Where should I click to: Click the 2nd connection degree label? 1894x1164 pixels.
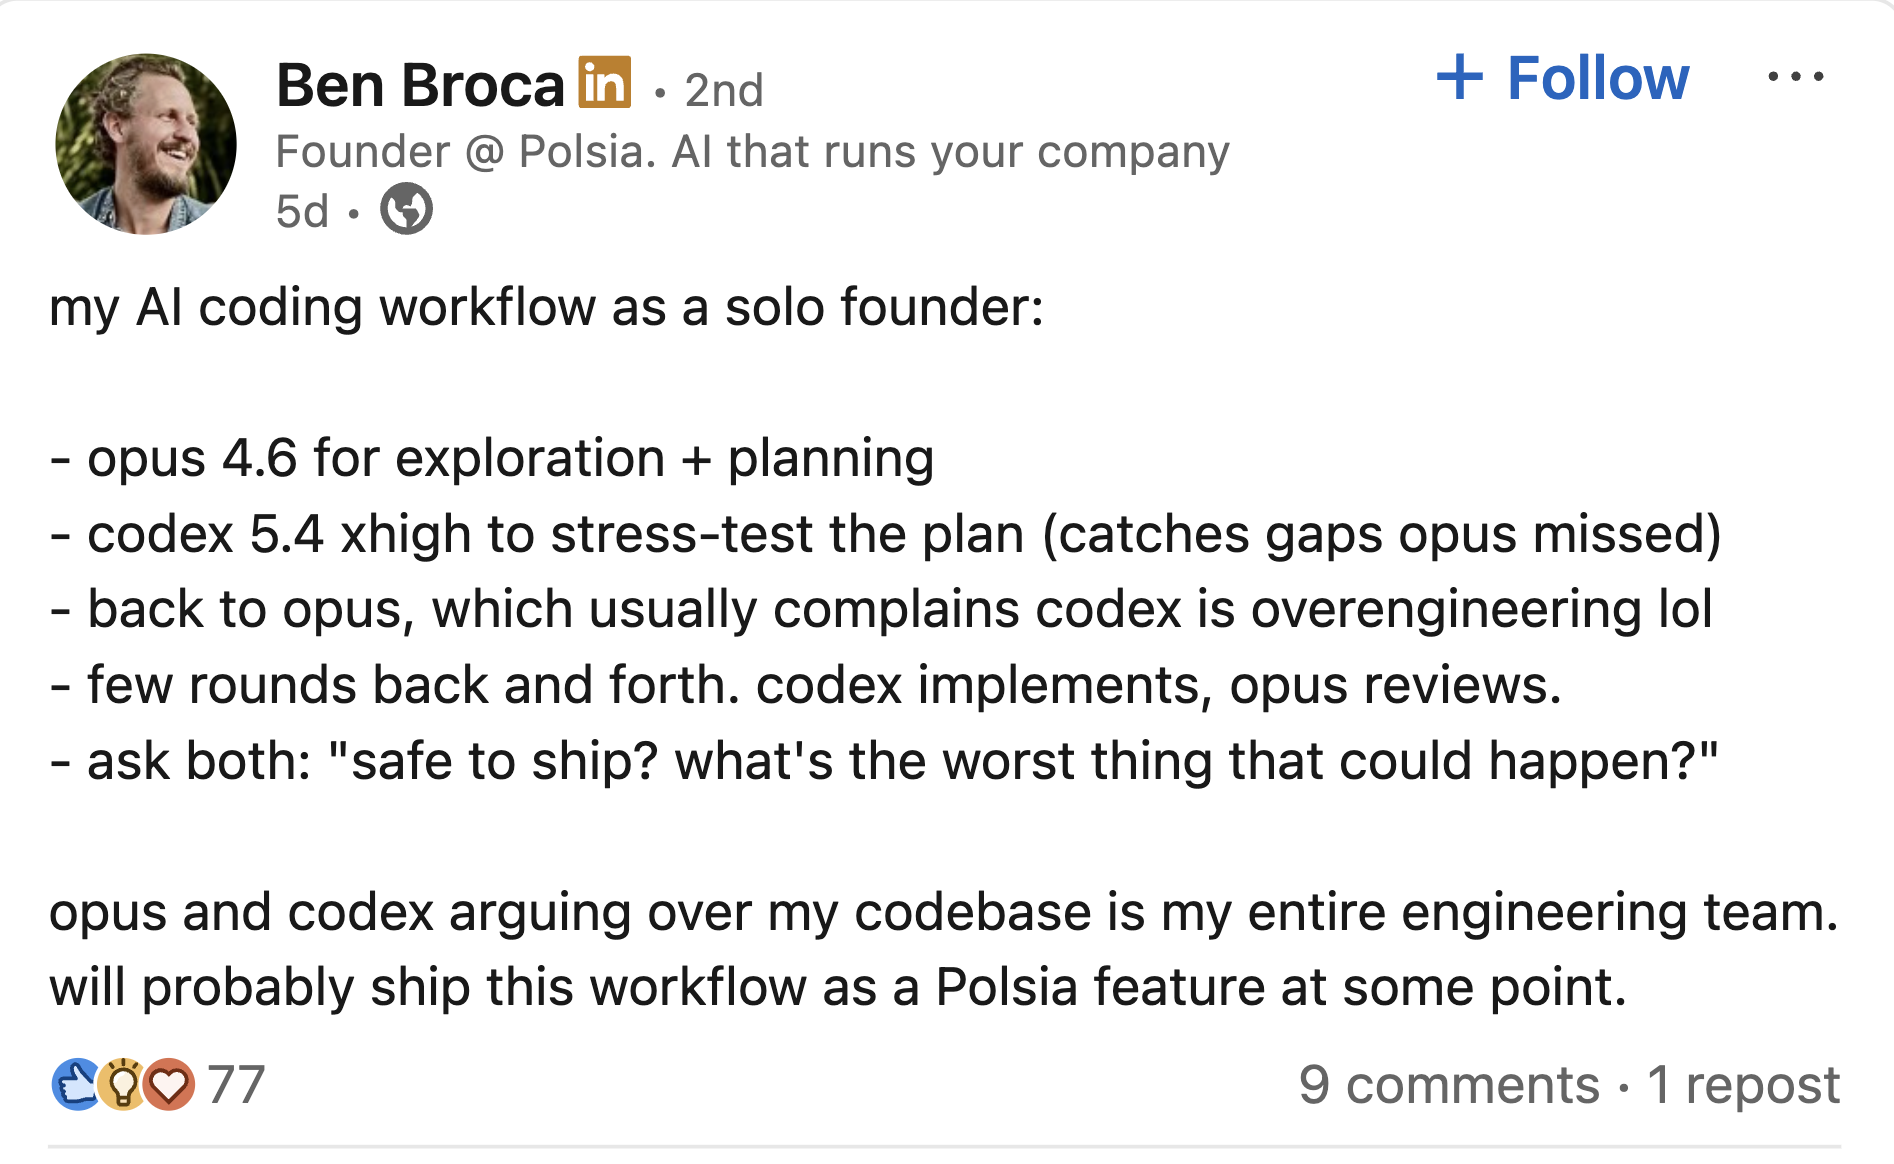[722, 90]
